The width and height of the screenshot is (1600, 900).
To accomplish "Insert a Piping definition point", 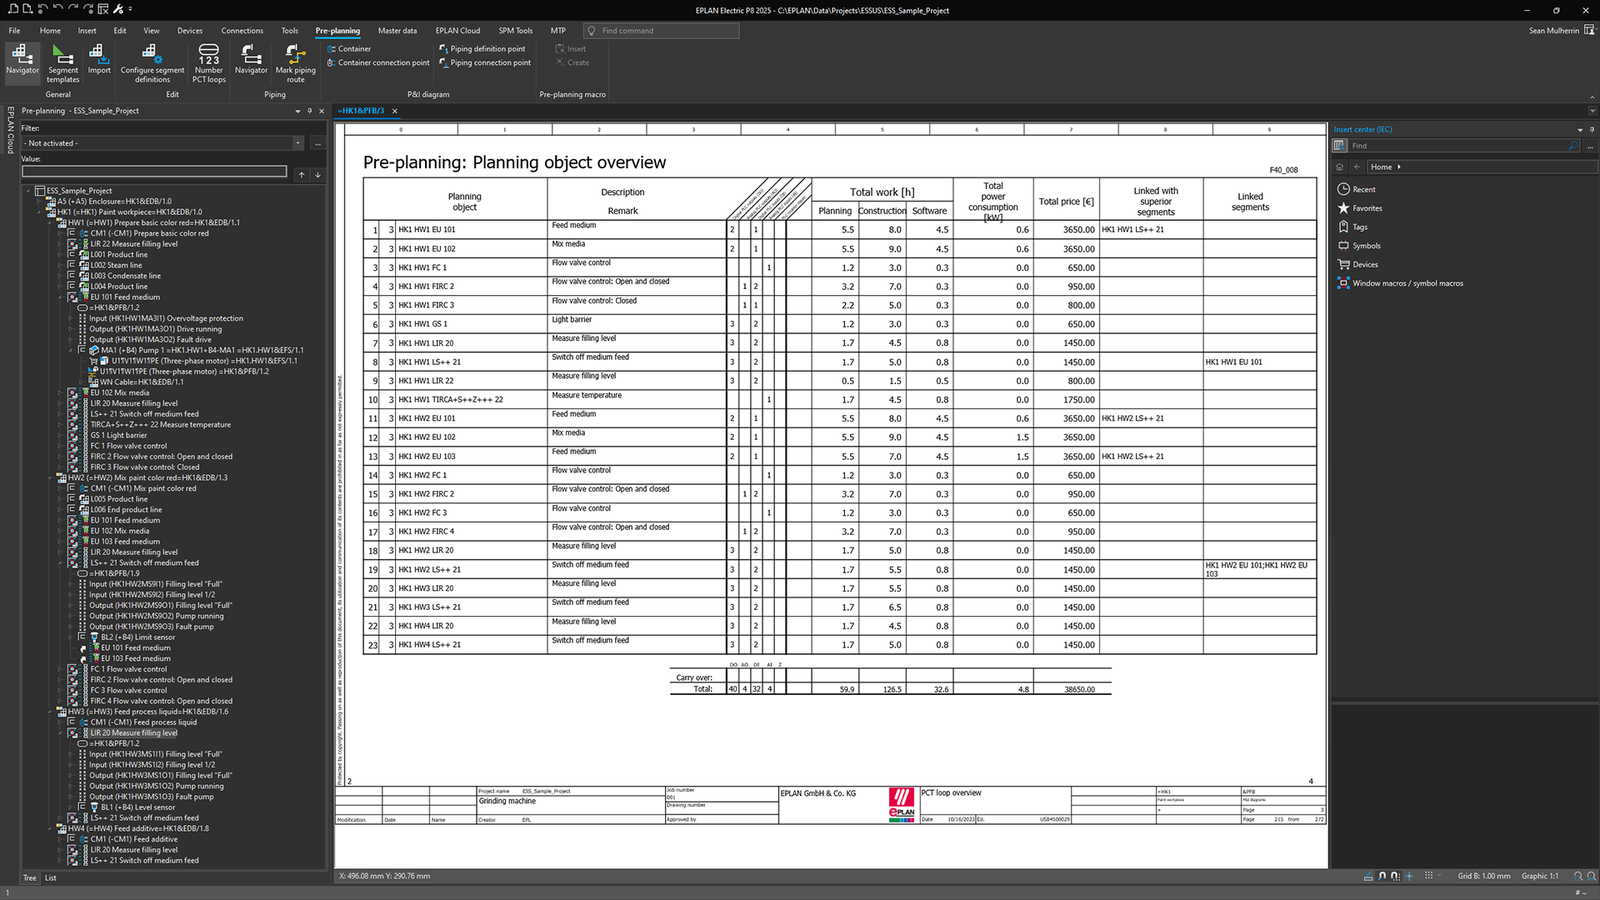I will click(x=485, y=48).
